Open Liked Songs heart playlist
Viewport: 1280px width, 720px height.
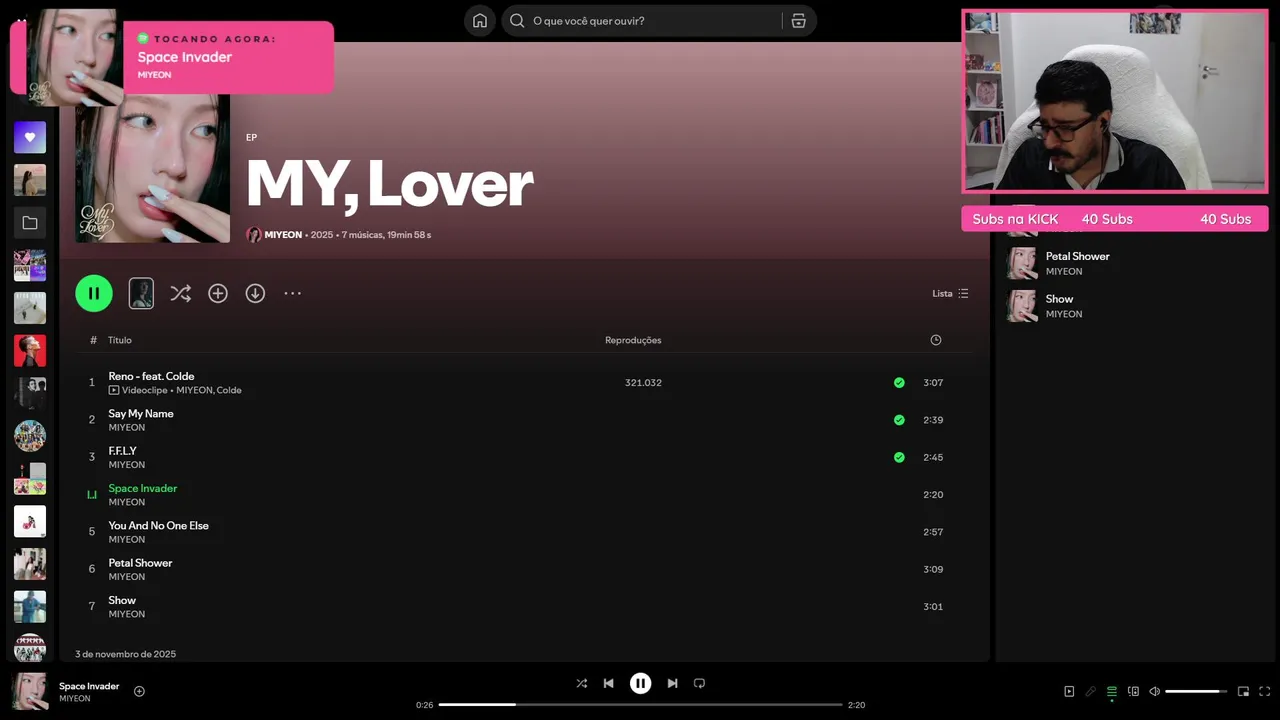[30, 137]
